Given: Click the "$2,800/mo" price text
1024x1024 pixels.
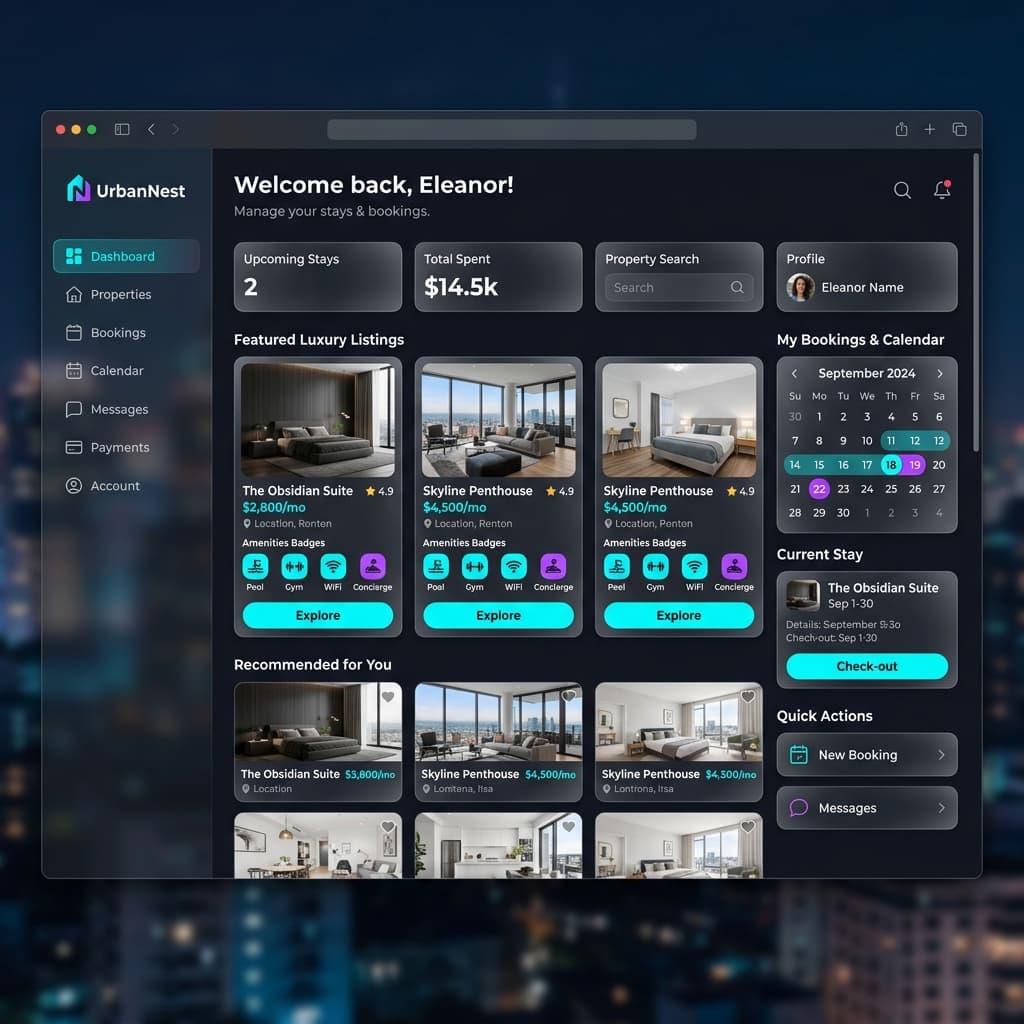Looking at the screenshot, I should 274,507.
